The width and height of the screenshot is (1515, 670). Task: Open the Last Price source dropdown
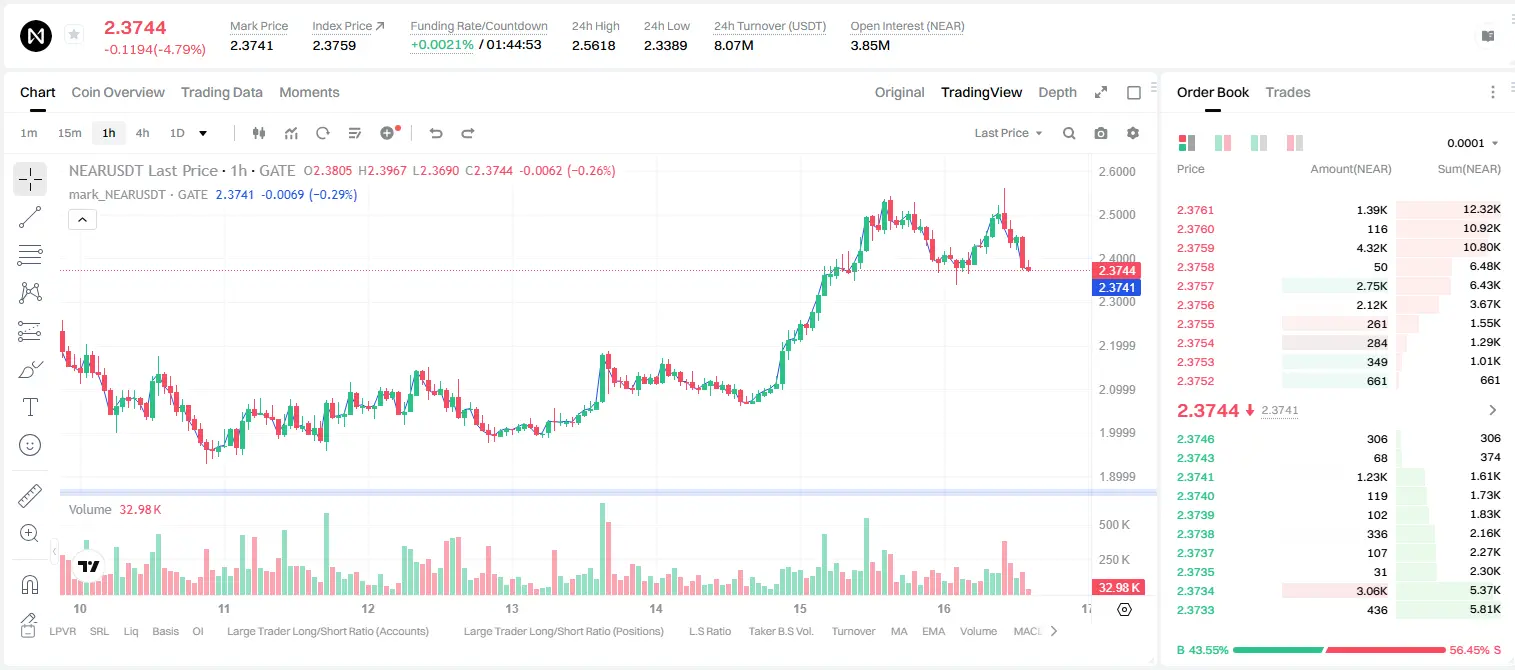click(x=1008, y=133)
